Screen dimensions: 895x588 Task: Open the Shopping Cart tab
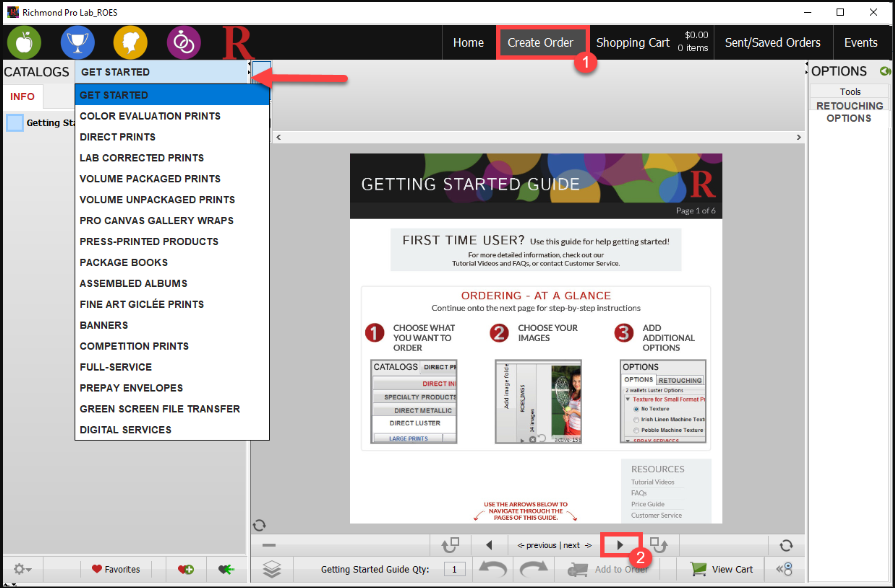(633, 43)
